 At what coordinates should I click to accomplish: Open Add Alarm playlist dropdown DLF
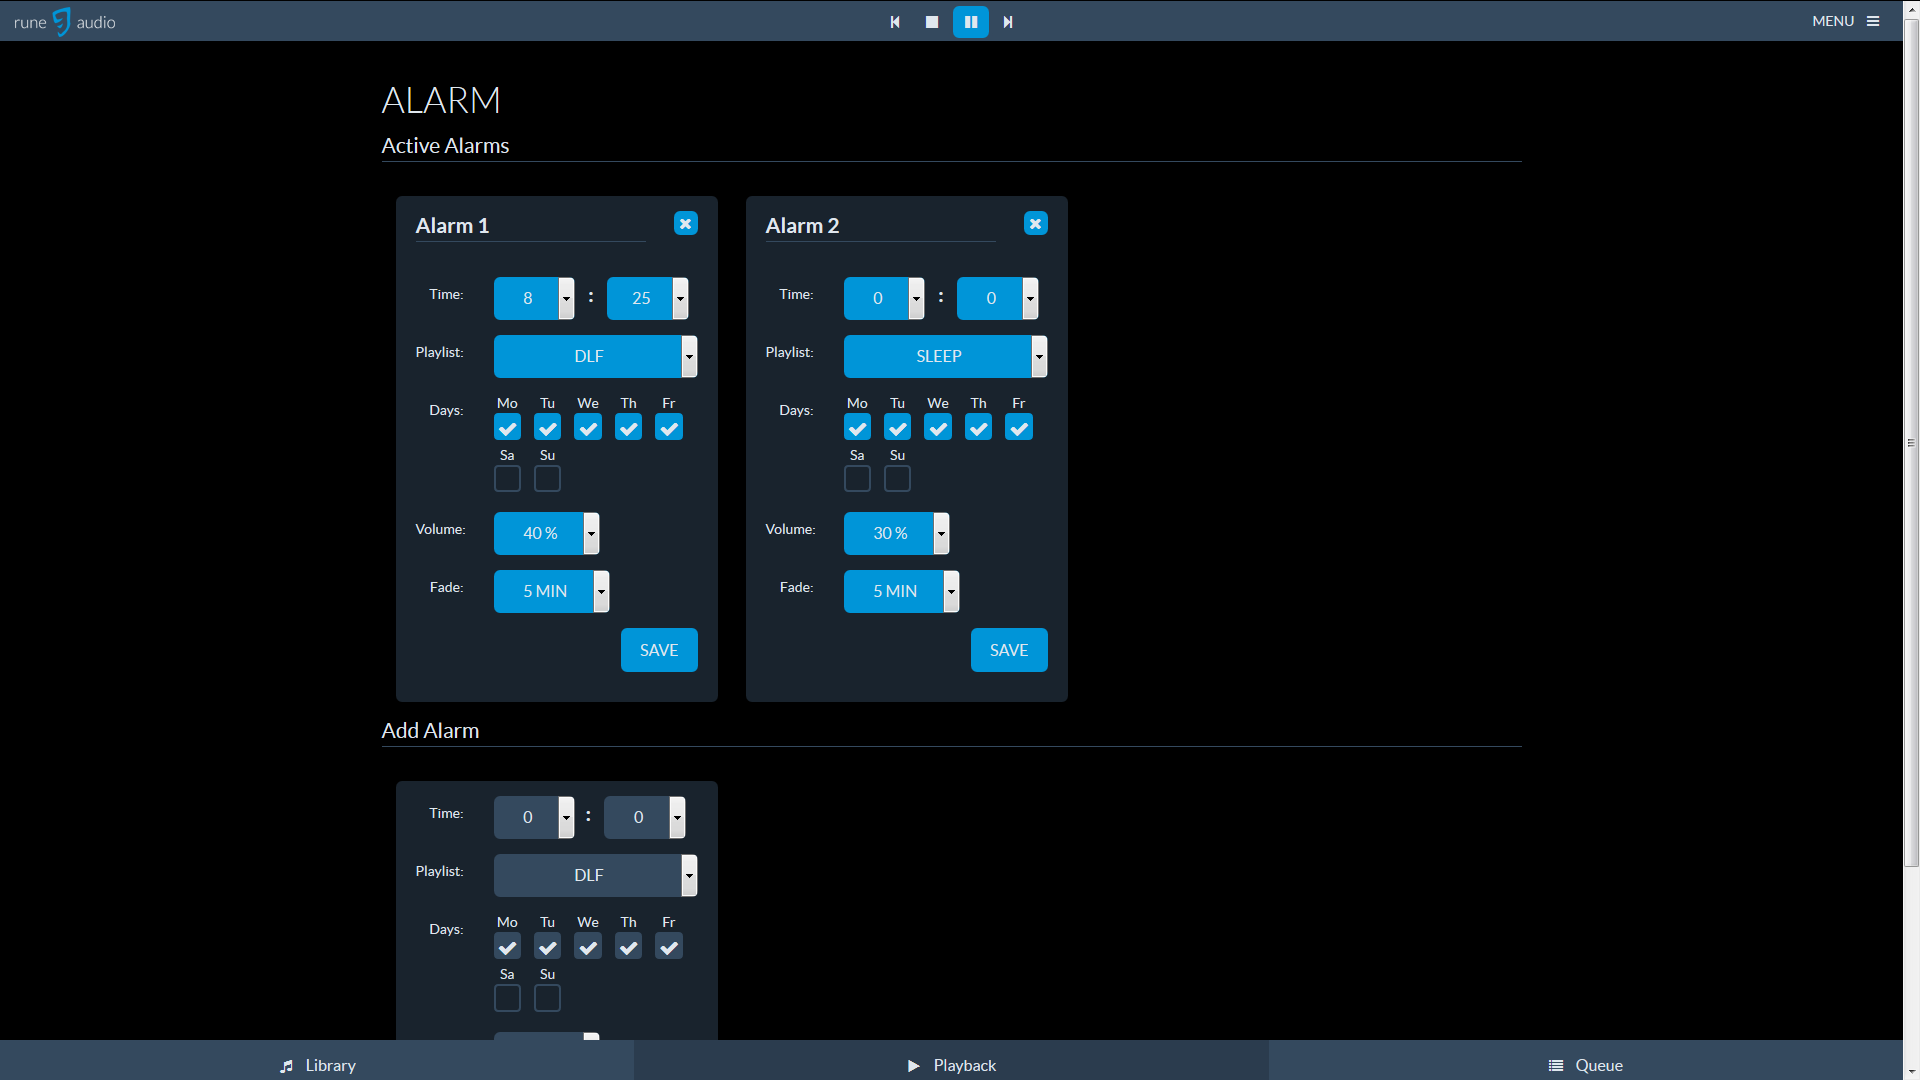coord(595,875)
